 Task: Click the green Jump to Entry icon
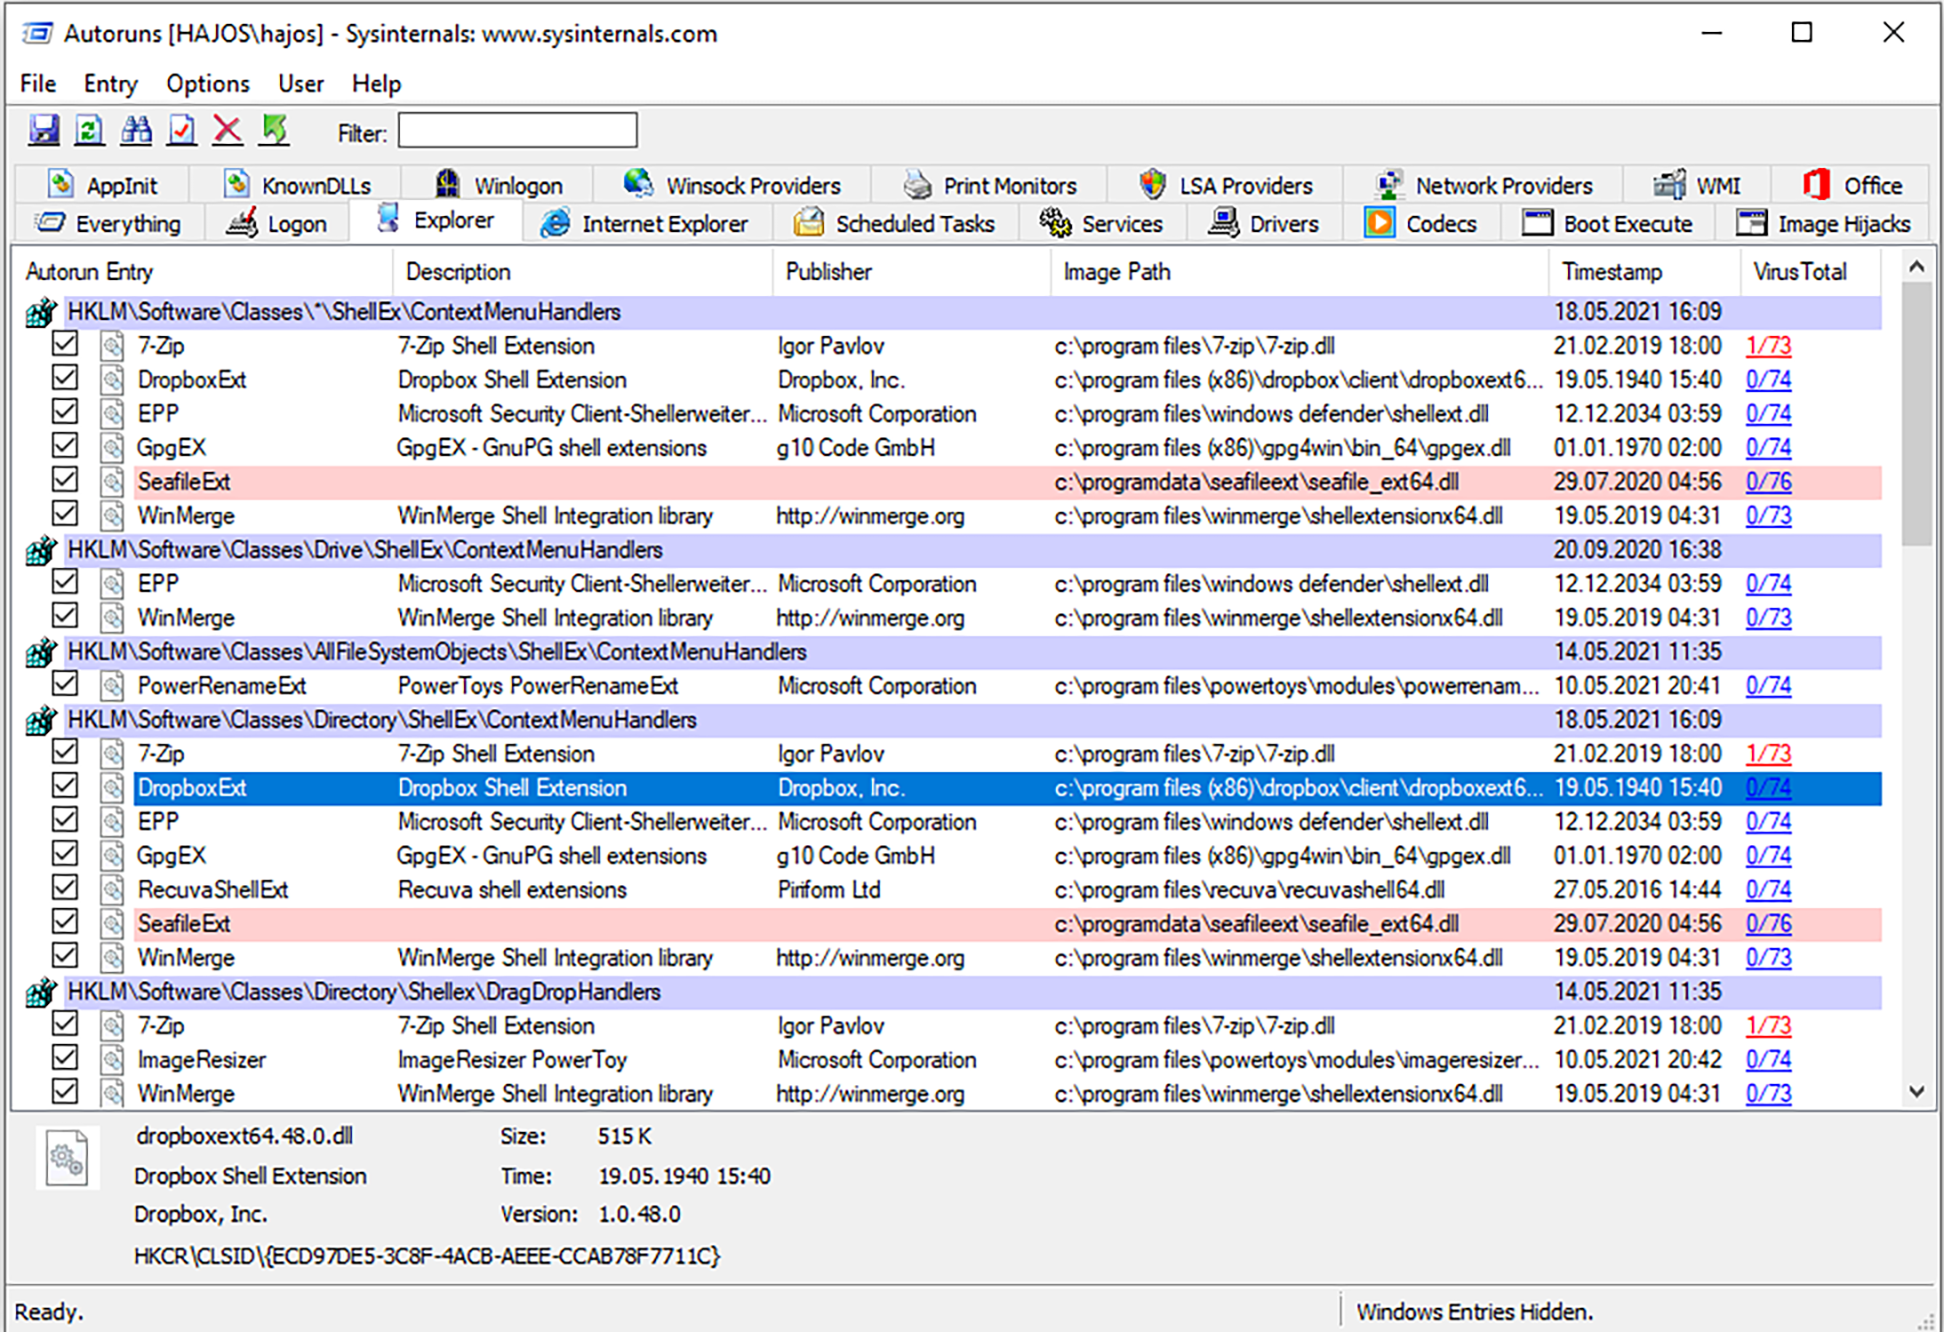coord(274,130)
